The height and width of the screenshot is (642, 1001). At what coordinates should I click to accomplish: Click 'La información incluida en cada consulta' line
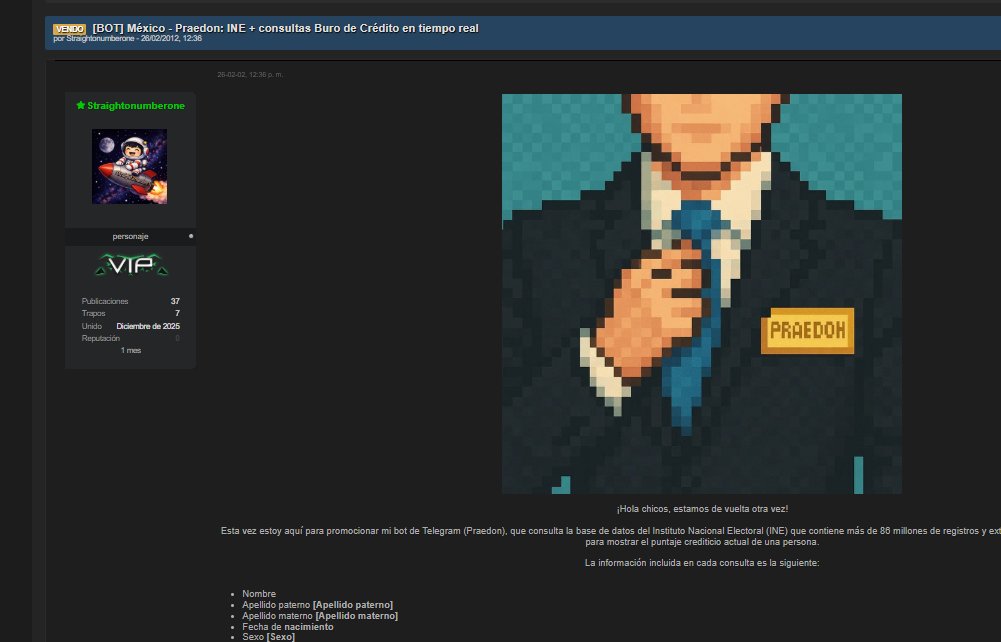coord(702,563)
